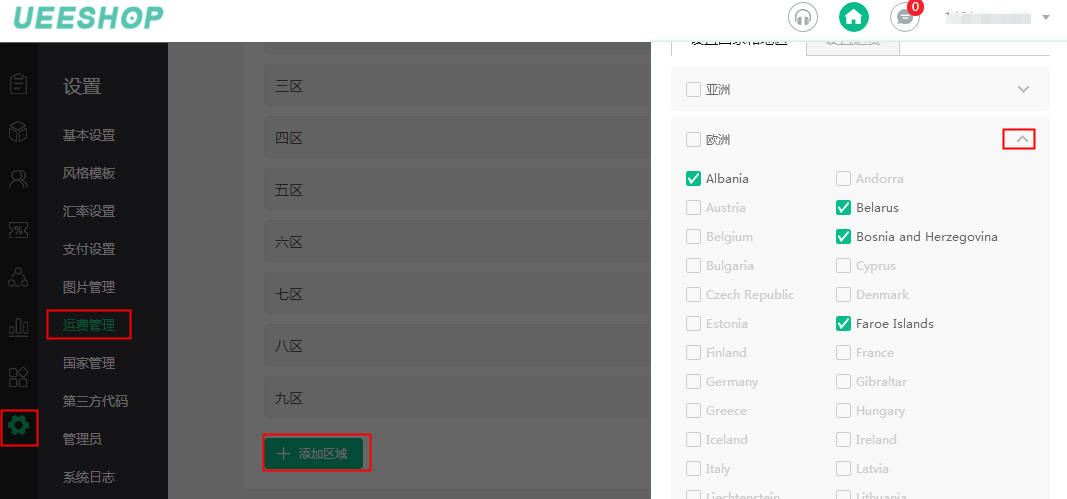Click the 添加区域 button

[313, 453]
